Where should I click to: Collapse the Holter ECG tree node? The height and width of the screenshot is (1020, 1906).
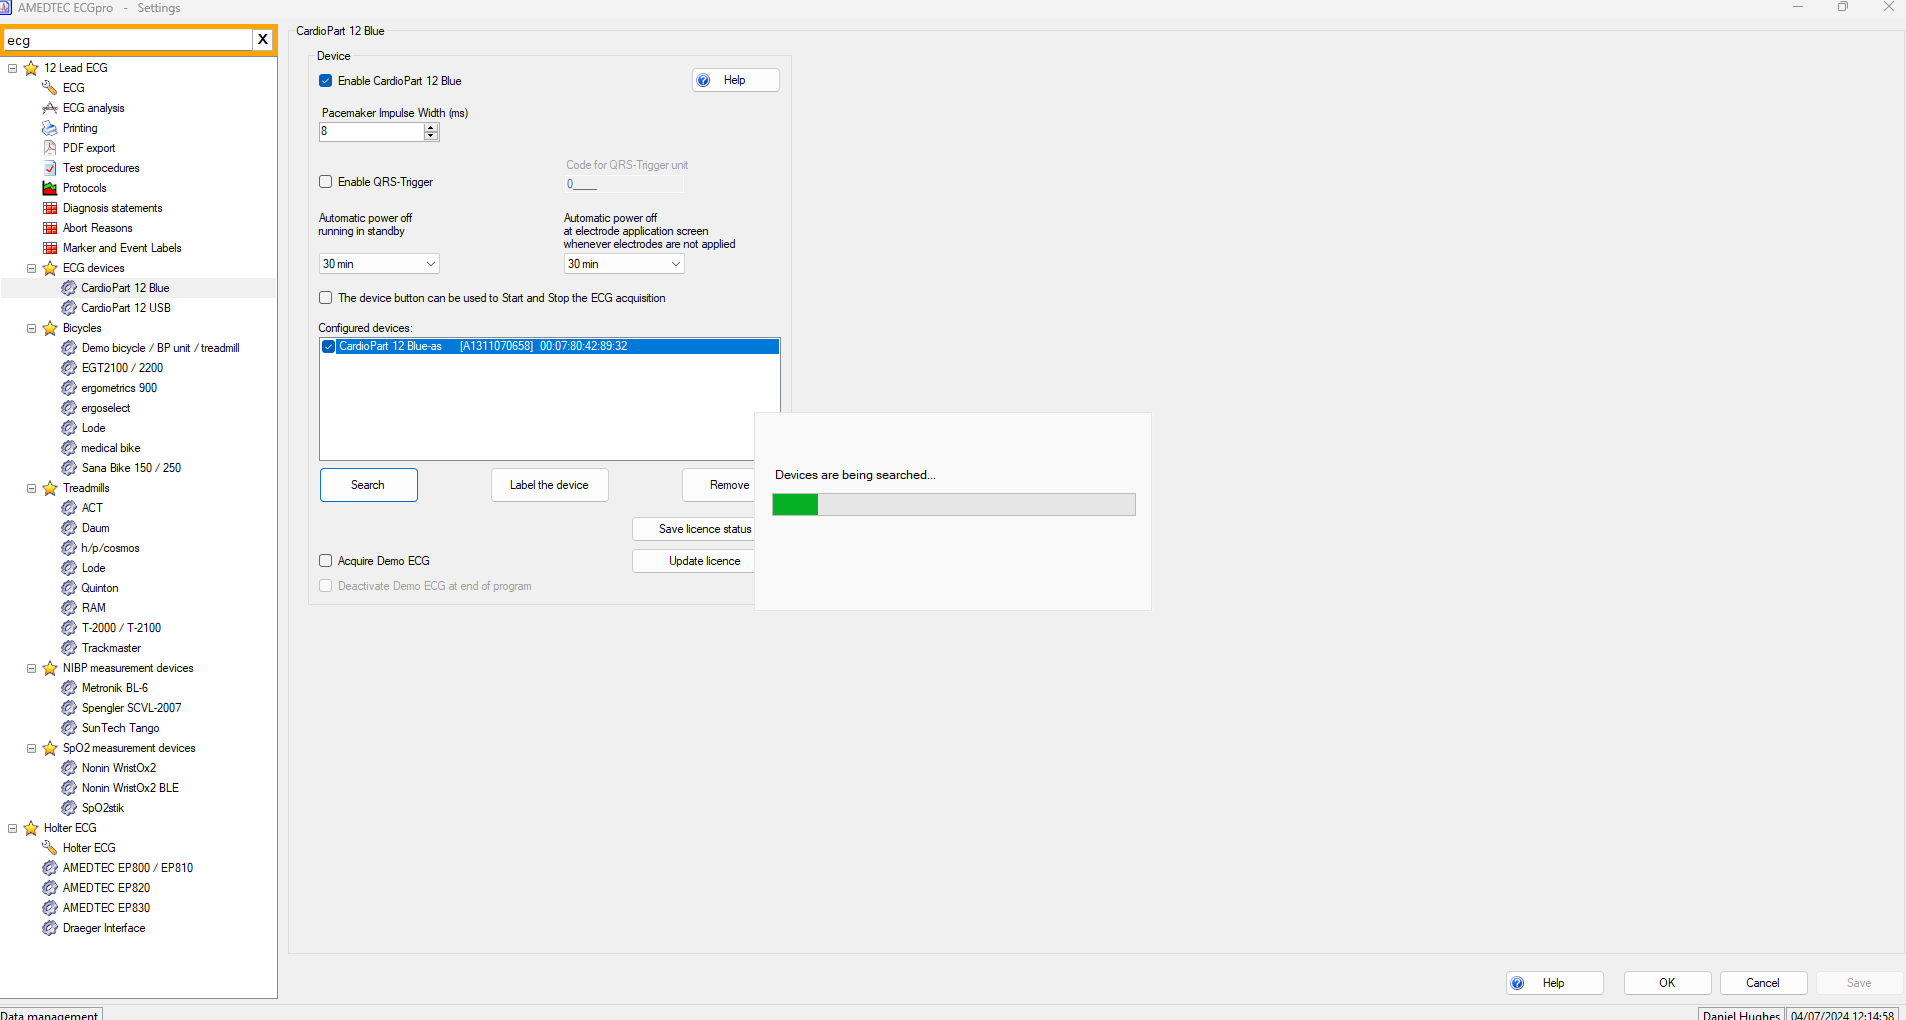click(13, 828)
